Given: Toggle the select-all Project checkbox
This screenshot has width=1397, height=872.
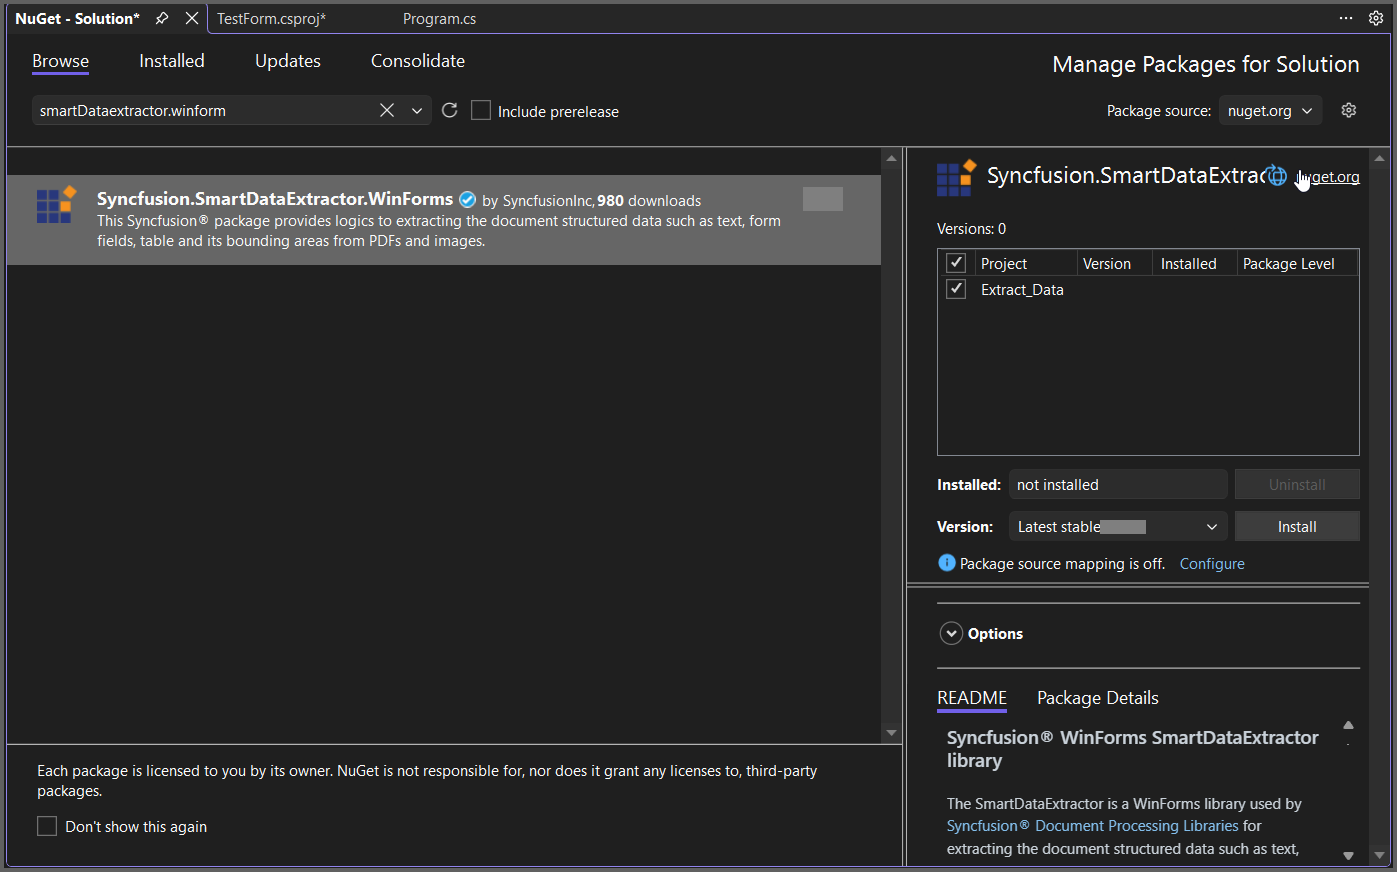Looking at the screenshot, I should pos(956,262).
